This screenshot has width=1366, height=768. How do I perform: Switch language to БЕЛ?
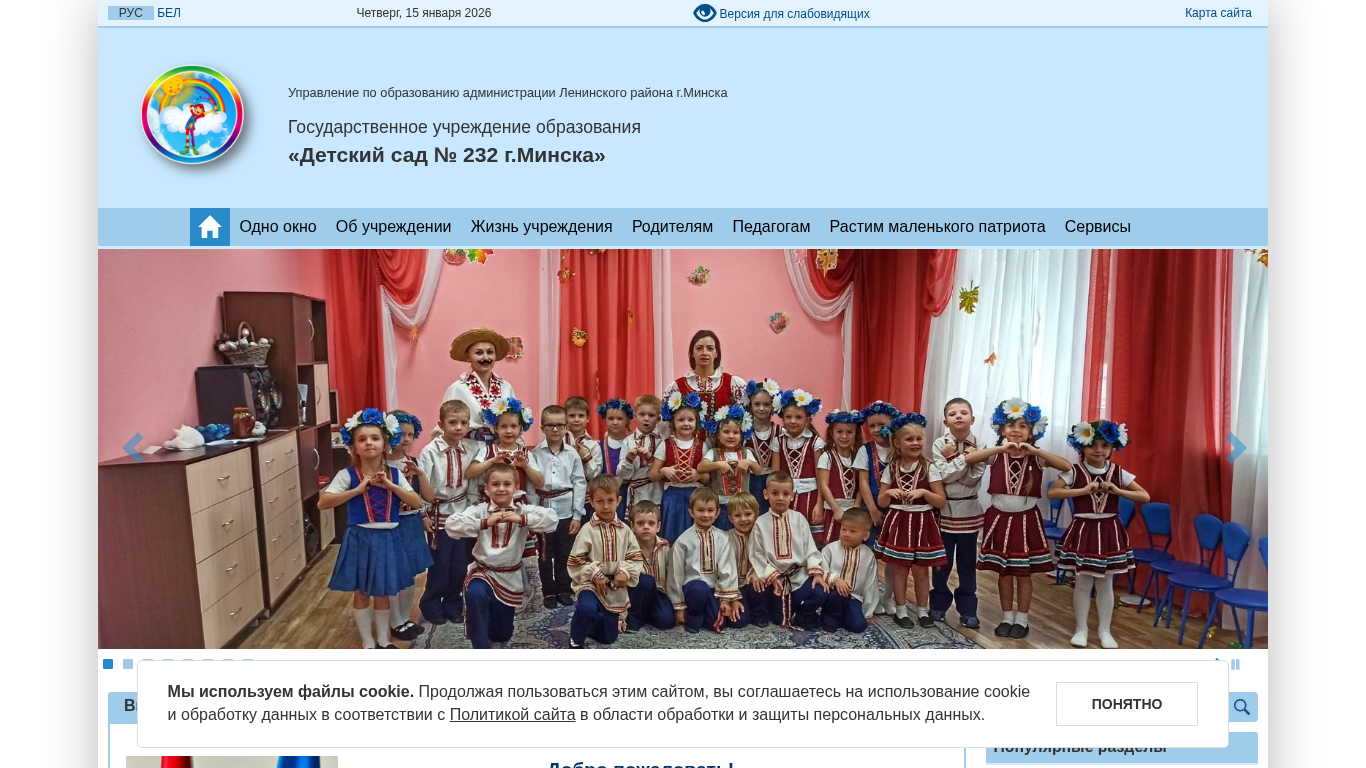tap(169, 13)
